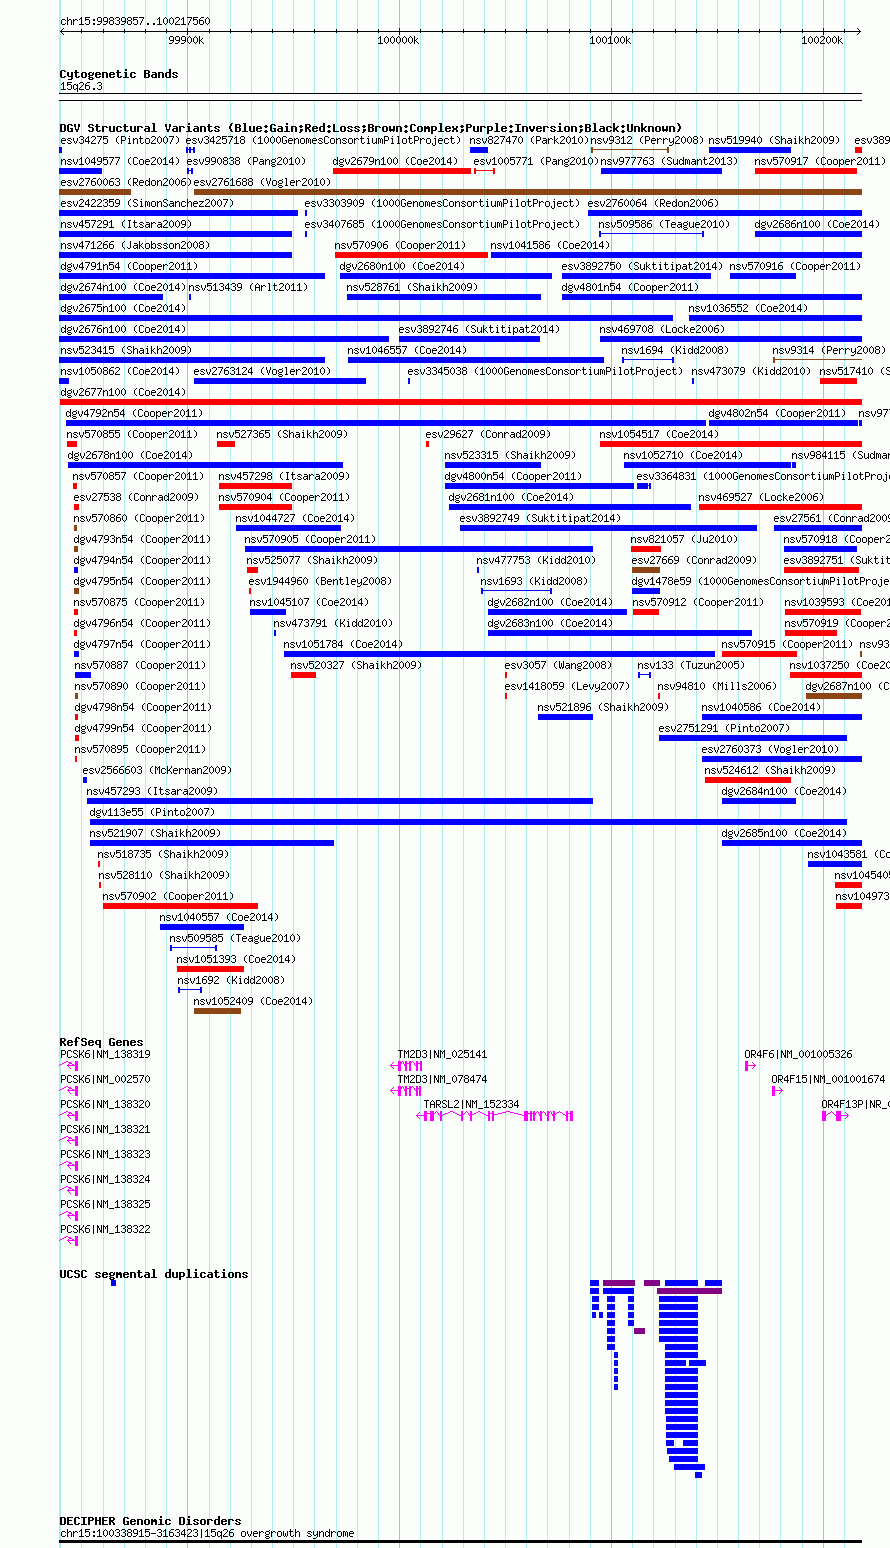Open the DECIPHER Genomic Disorders track title

click(150, 1521)
